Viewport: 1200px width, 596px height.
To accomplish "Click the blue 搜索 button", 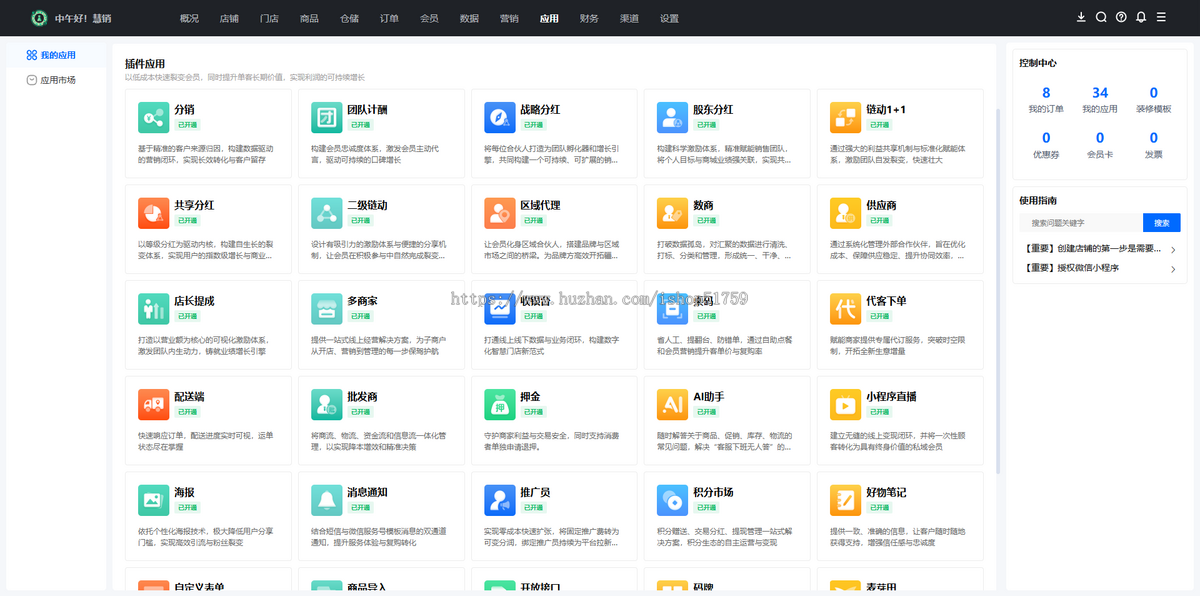I will tap(1161, 223).
